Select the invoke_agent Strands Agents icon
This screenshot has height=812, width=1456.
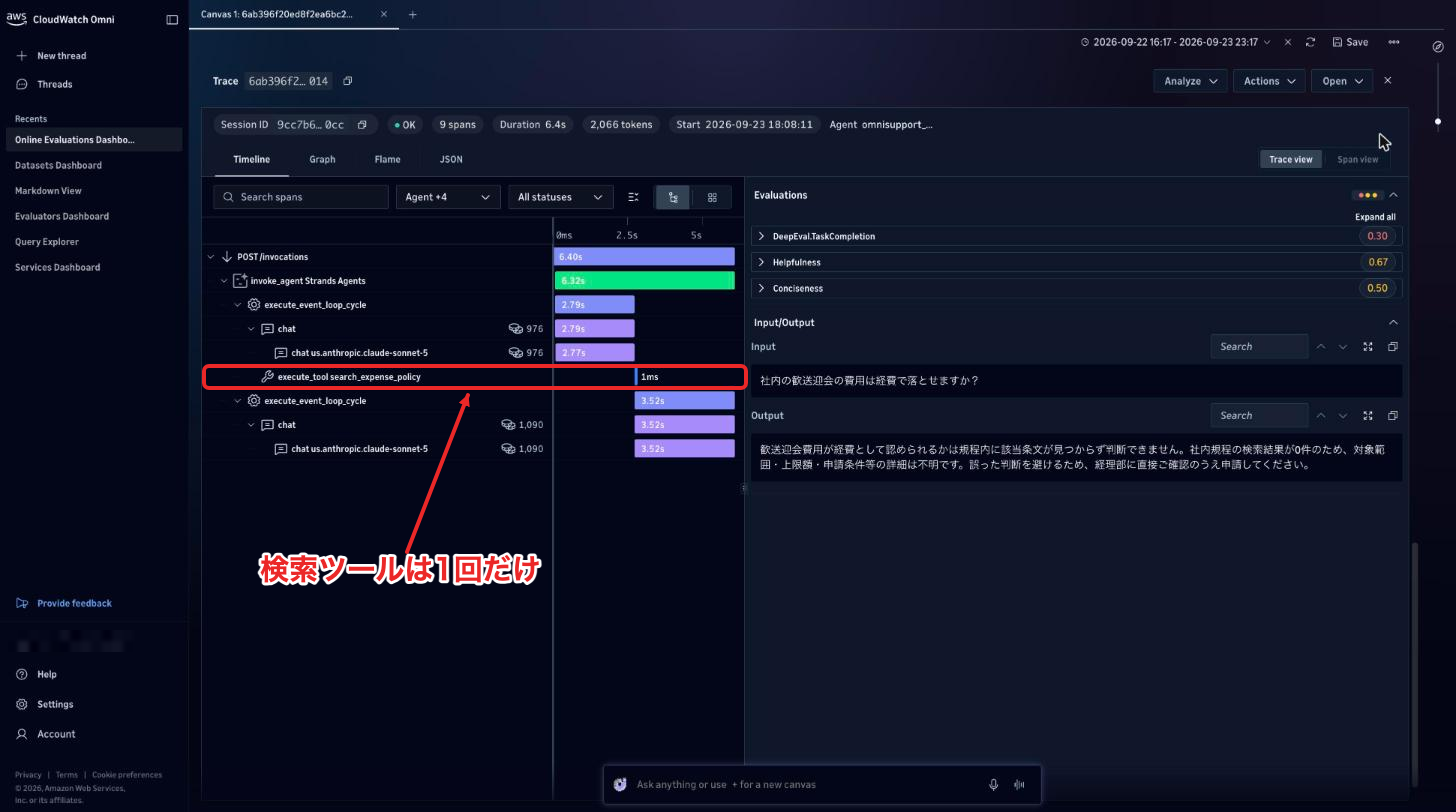coord(240,281)
